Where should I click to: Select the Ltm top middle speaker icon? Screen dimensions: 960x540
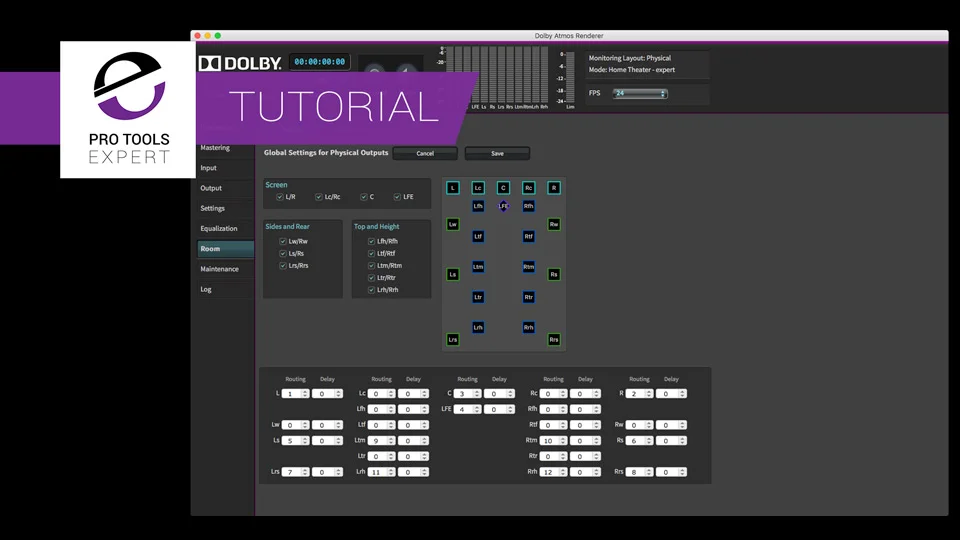pos(478,267)
